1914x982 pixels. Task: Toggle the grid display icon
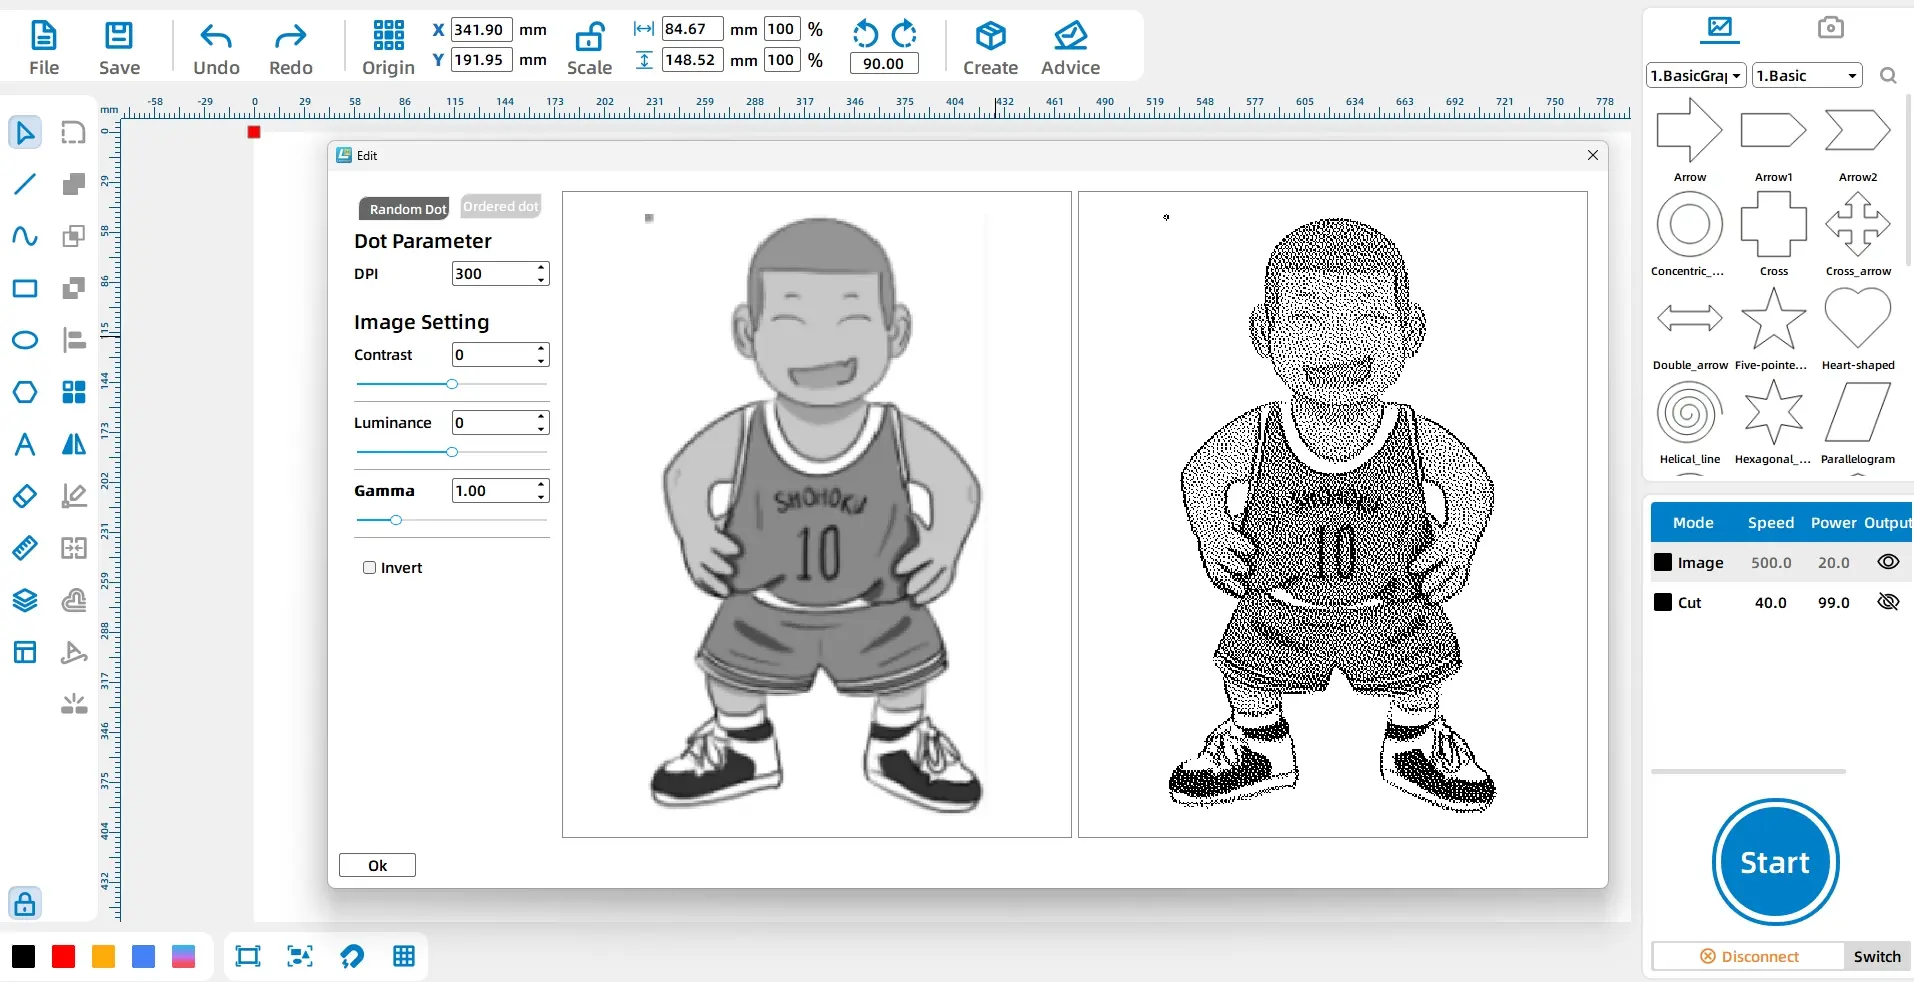pos(404,957)
